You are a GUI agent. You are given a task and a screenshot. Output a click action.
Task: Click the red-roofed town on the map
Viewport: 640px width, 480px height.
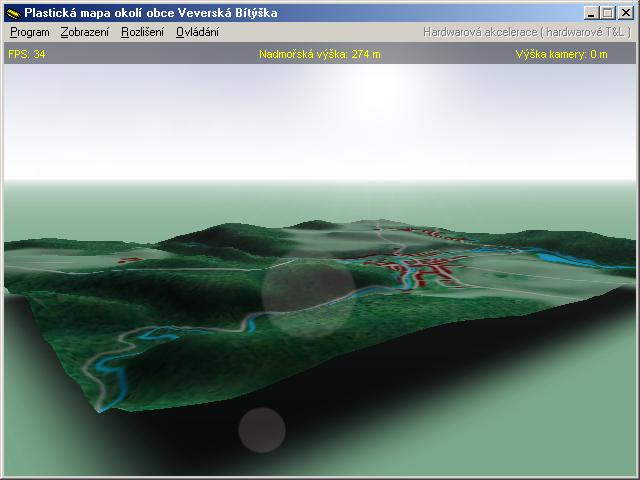click(430, 268)
